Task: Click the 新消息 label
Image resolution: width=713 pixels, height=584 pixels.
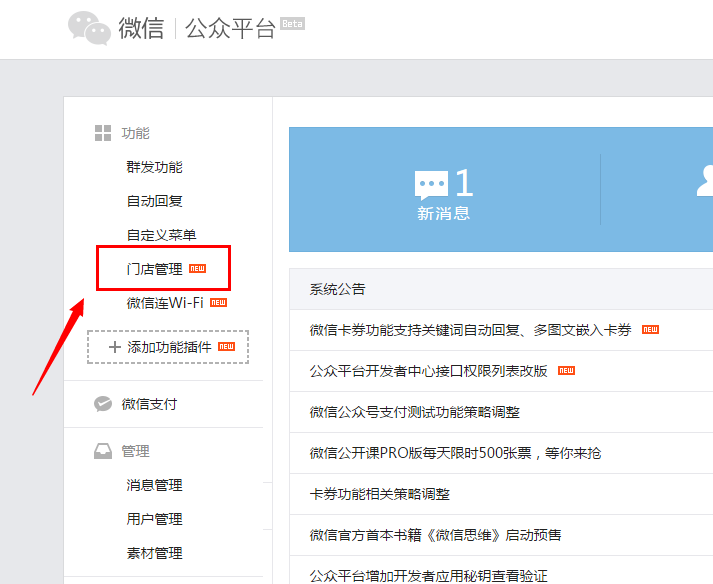Action: click(x=443, y=213)
